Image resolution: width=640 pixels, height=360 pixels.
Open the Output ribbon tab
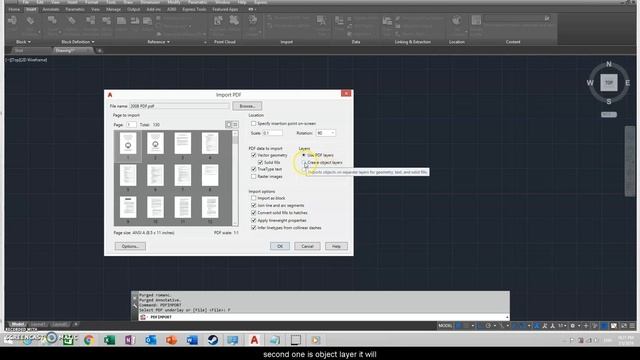[x=133, y=9]
